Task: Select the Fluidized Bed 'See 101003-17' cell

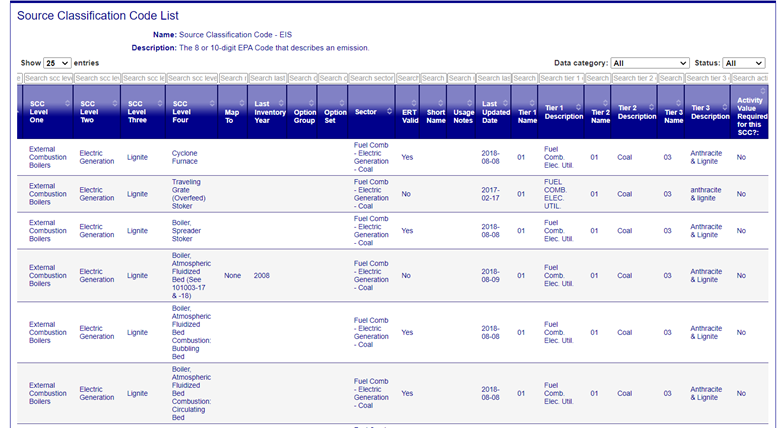Action: click(191, 276)
